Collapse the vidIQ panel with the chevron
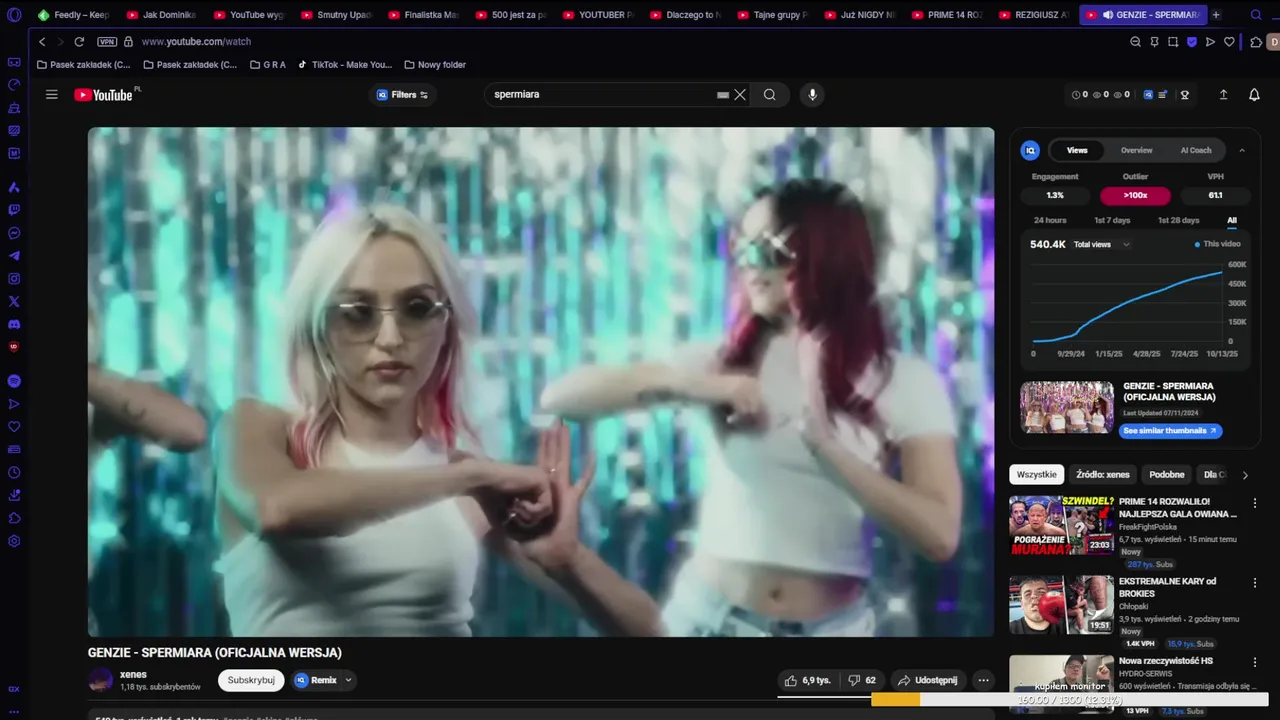Viewport: 1280px width, 720px height. click(1242, 150)
